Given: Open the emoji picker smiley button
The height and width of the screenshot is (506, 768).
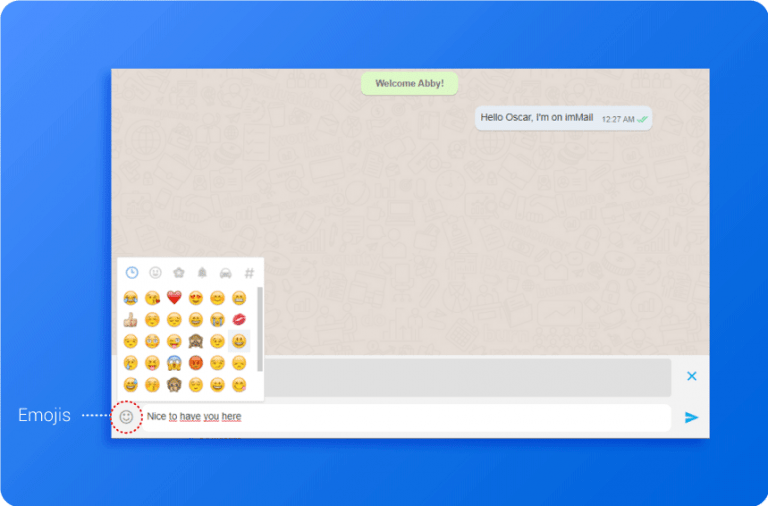Looking at the screenshot, I should pyautogui.click(x=126, y=417).
